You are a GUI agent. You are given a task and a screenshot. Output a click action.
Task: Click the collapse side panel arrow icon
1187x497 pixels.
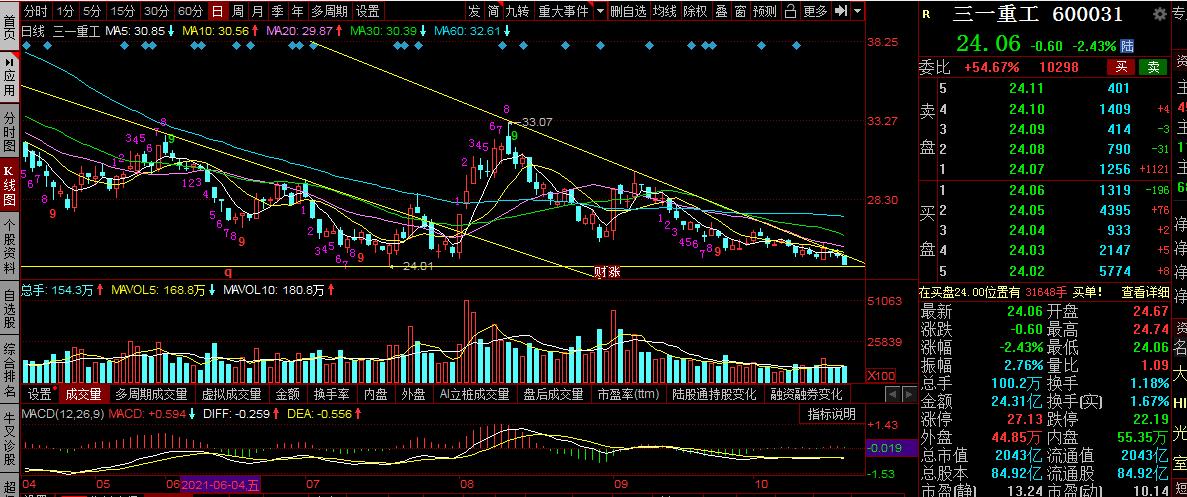point(841,11)
